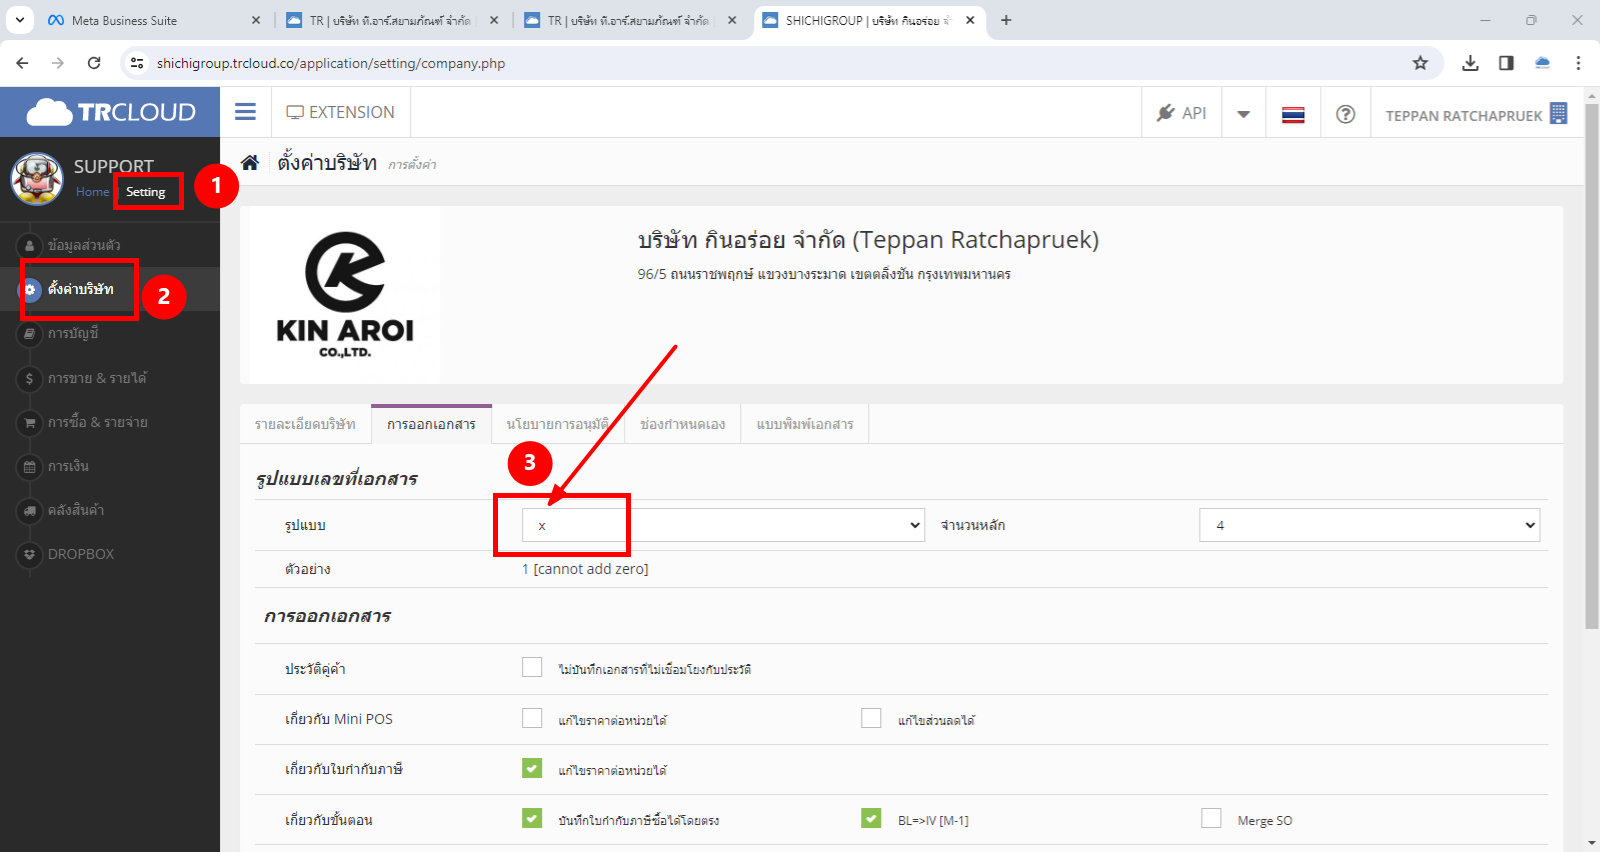Open the EXTENSION menu
1600x852 pixels.
tap(340, 112)
